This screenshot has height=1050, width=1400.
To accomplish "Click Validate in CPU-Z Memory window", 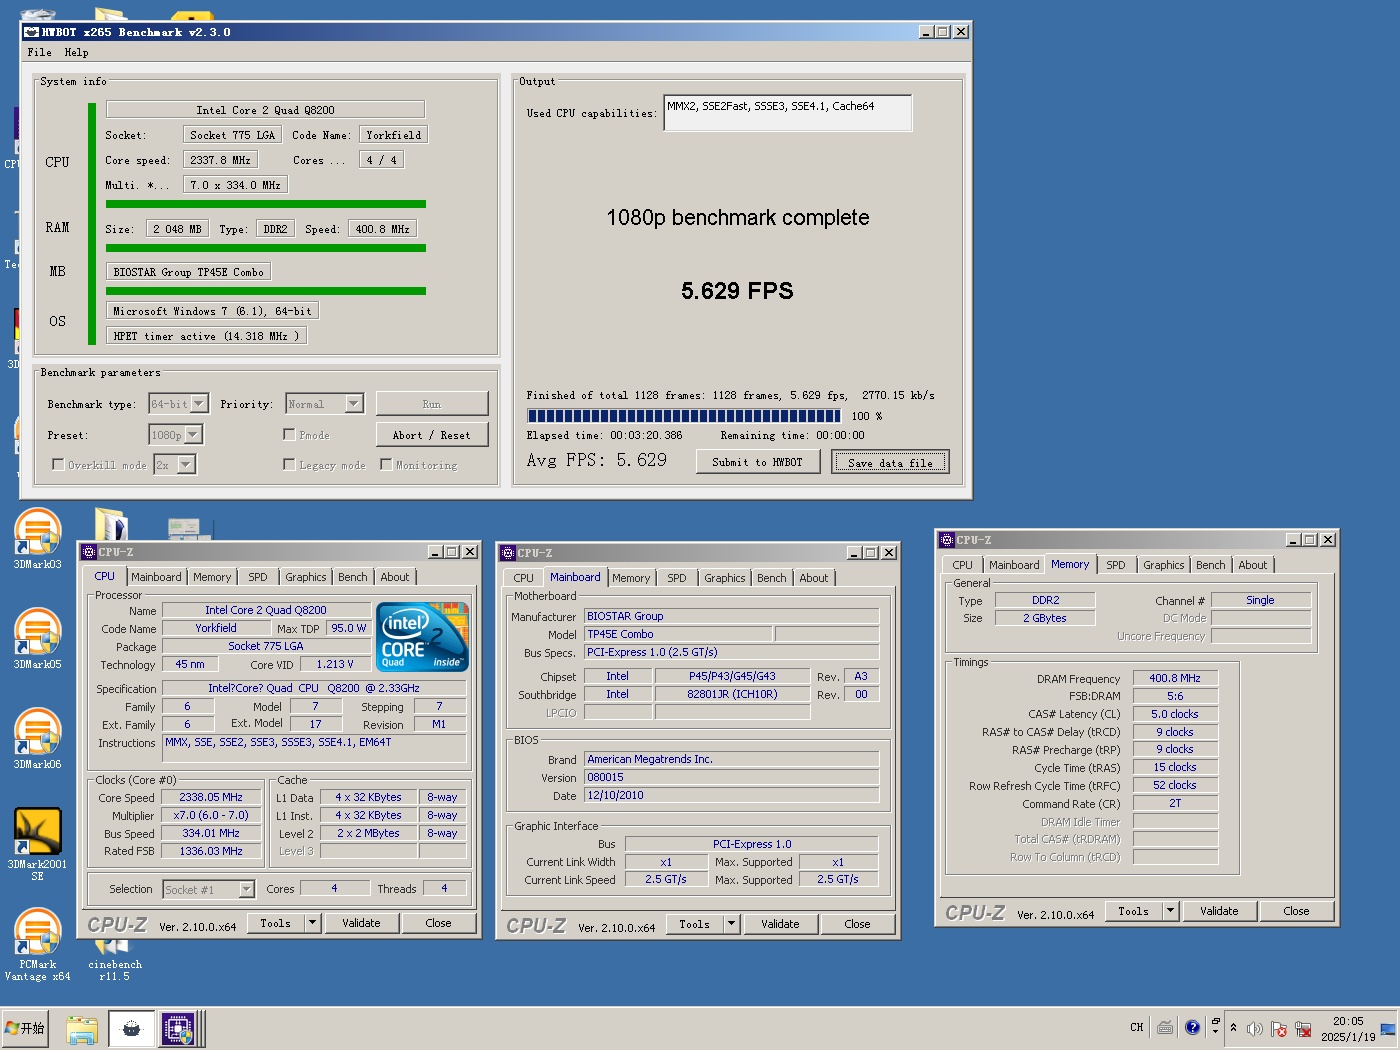I will [1219, 911].
